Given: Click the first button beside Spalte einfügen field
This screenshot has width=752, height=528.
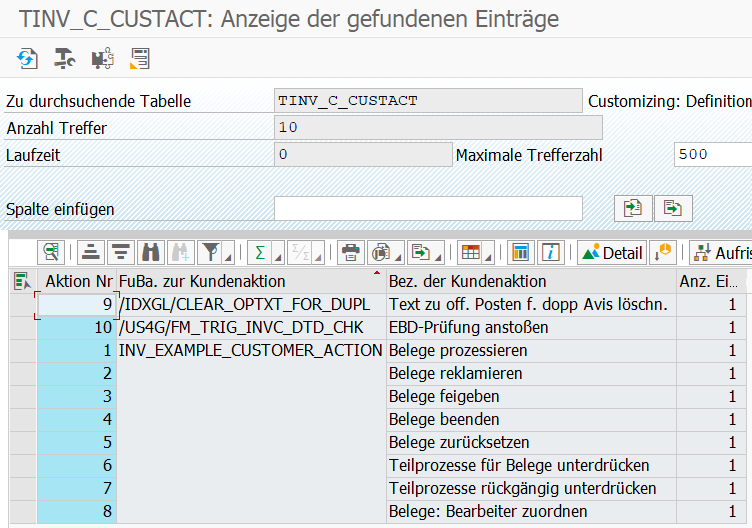Looking at the screenshot, I should click(632, 208).
